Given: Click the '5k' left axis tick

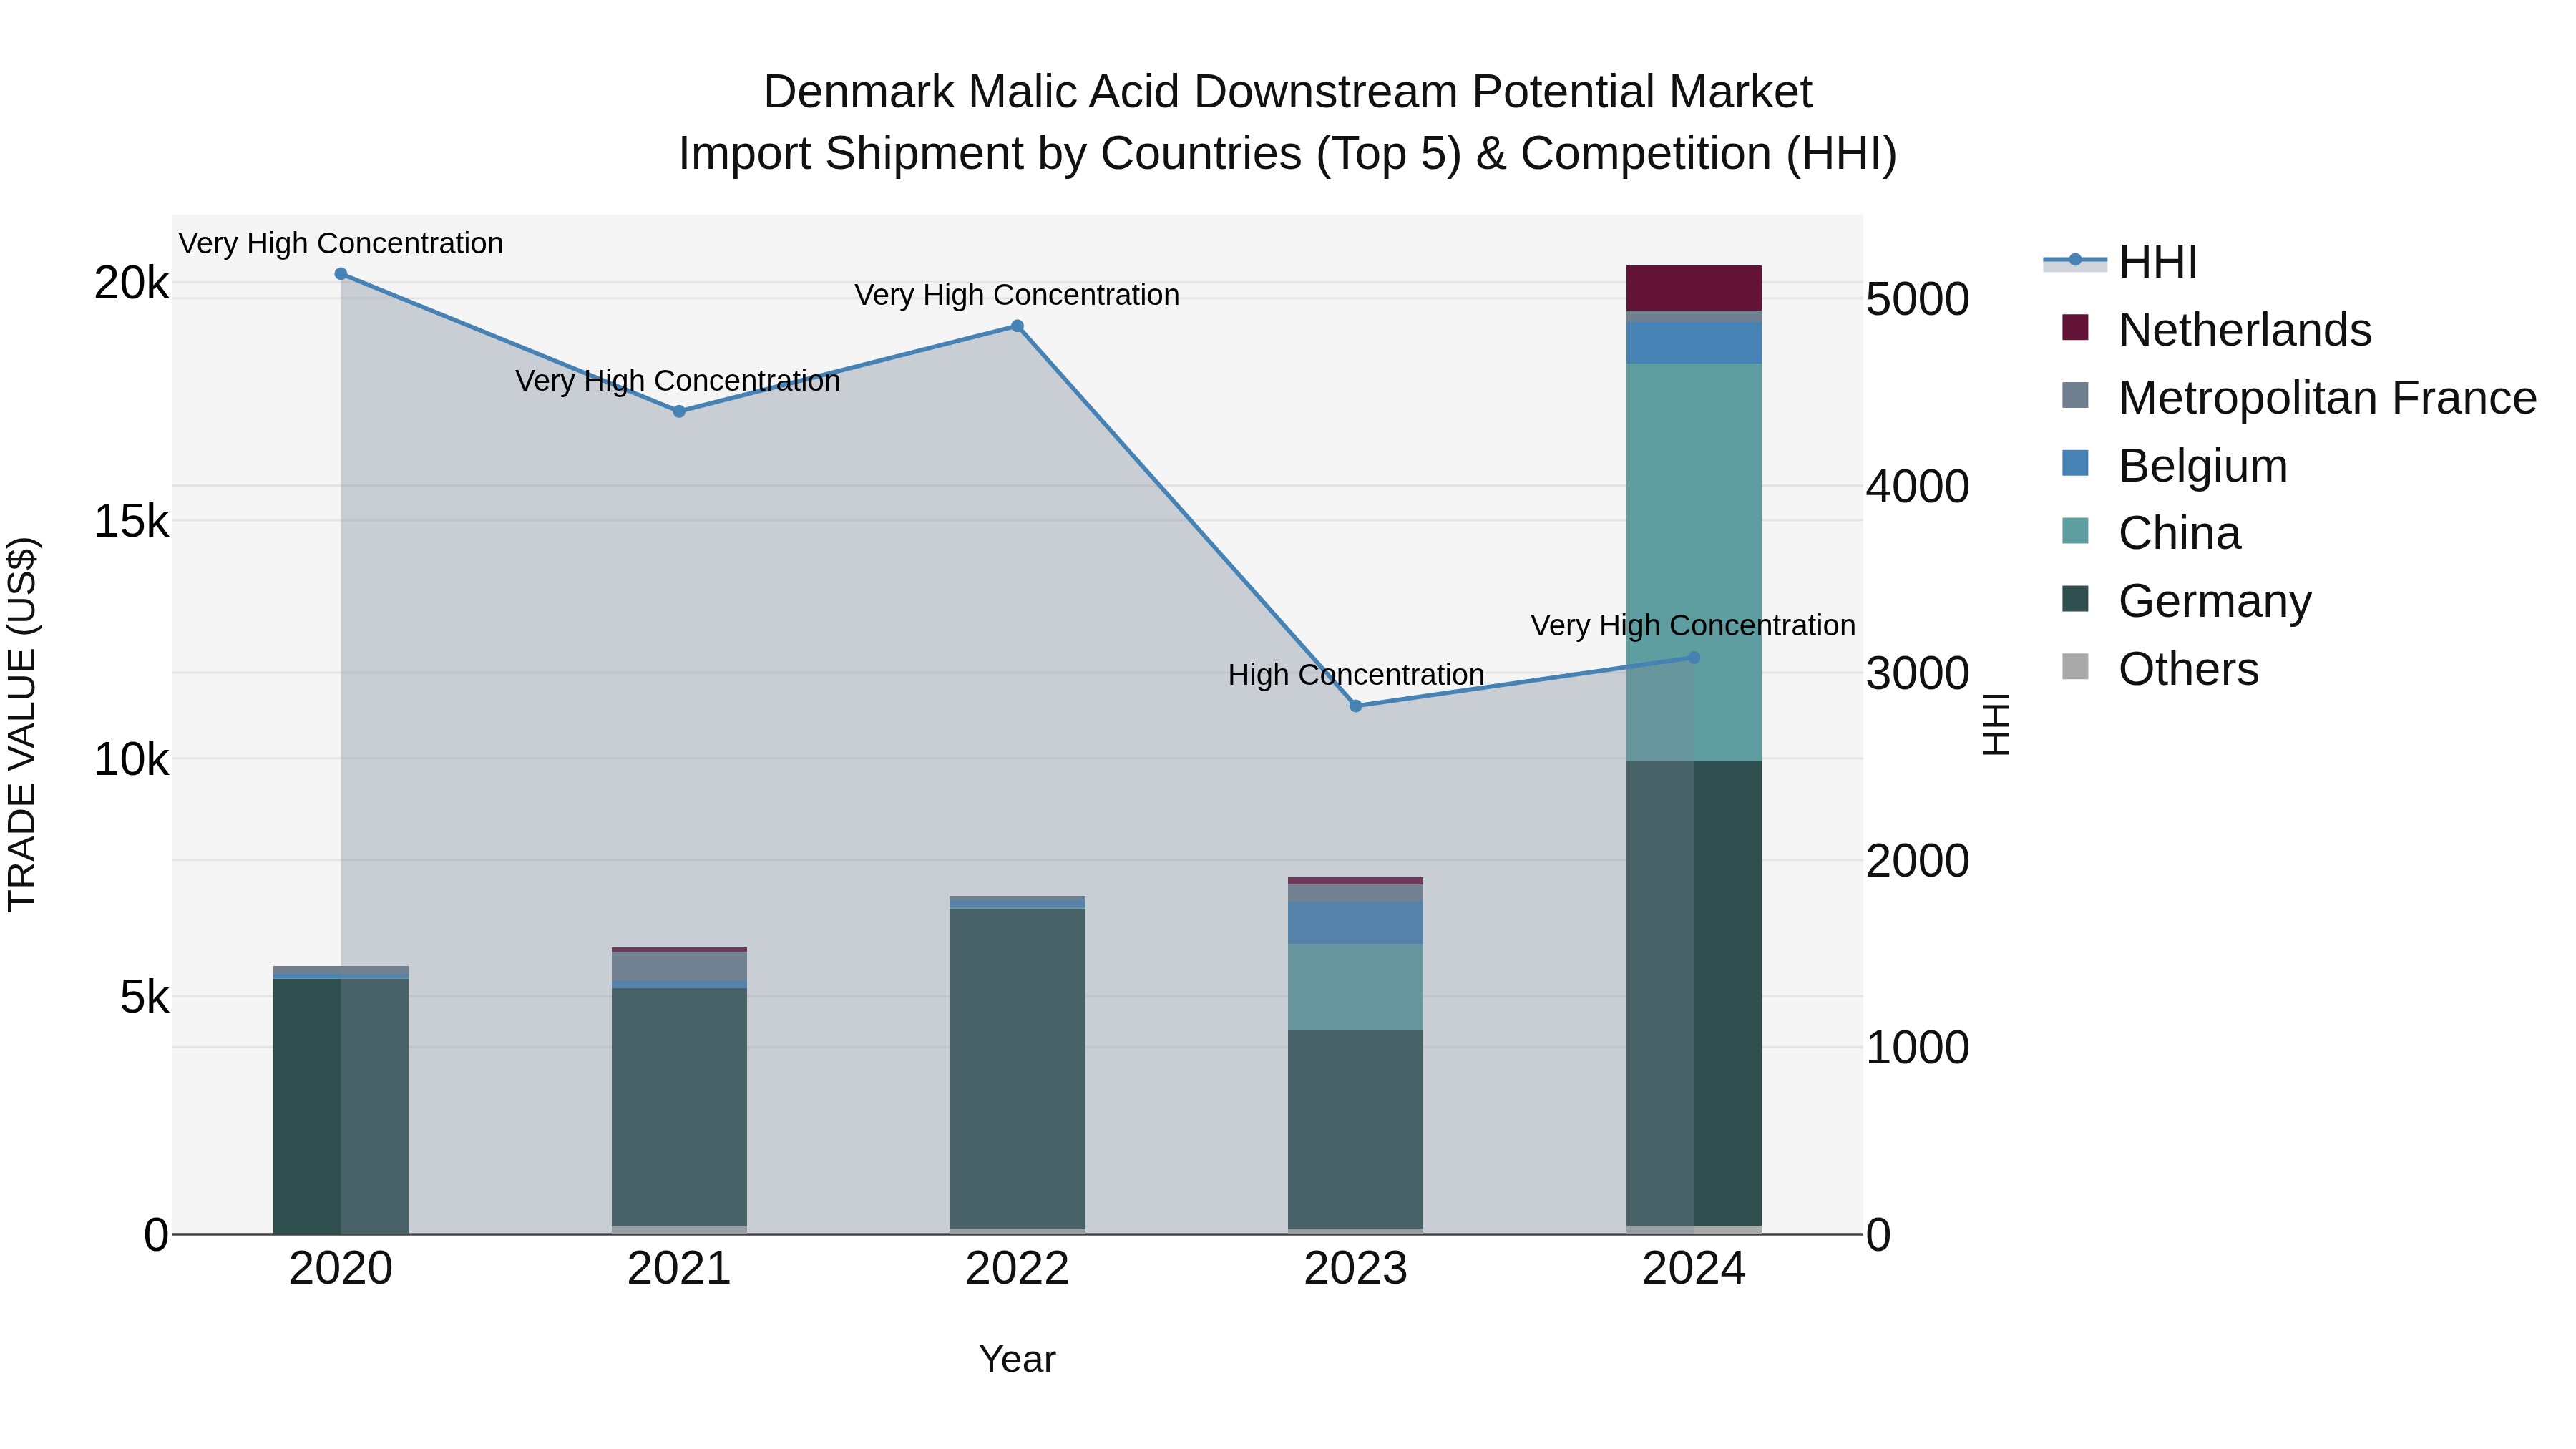Looking at the screenshot, I should 145,998.
